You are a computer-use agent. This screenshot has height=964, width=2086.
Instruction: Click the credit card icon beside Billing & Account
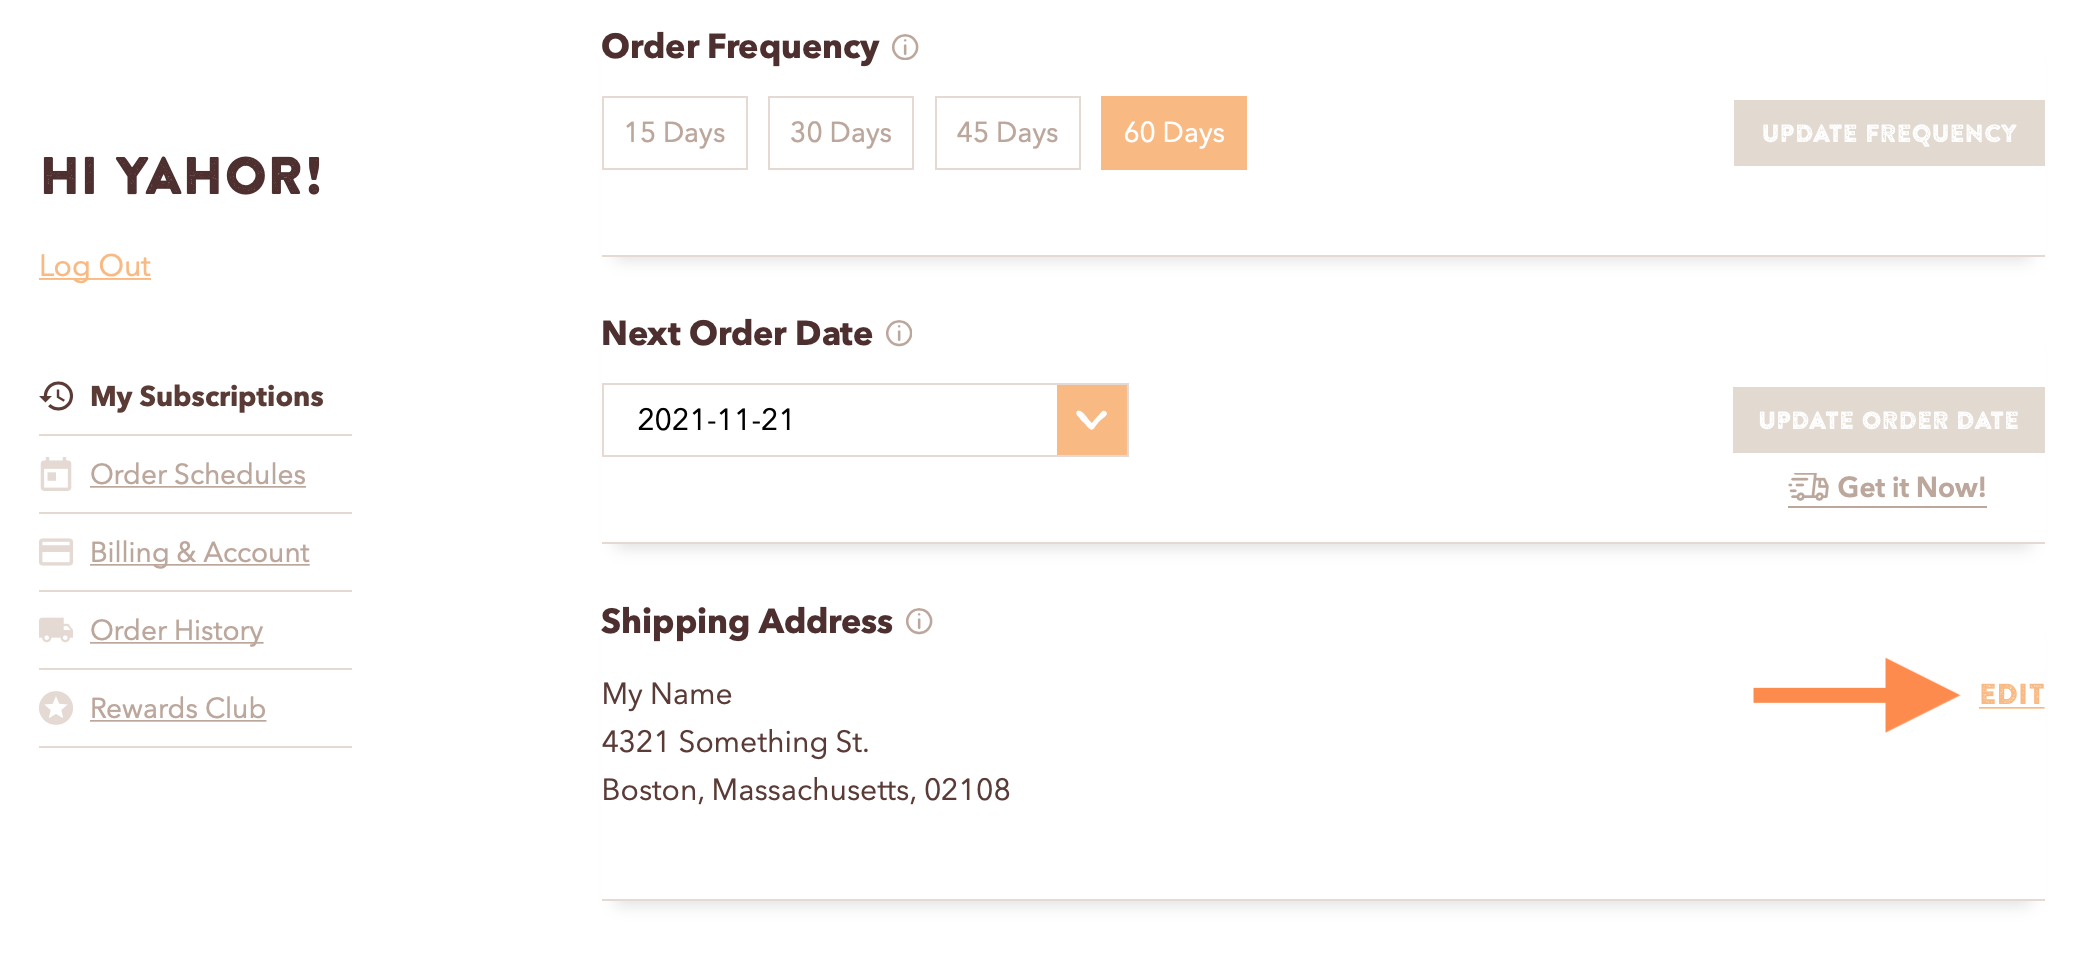[x=57, y=552]
